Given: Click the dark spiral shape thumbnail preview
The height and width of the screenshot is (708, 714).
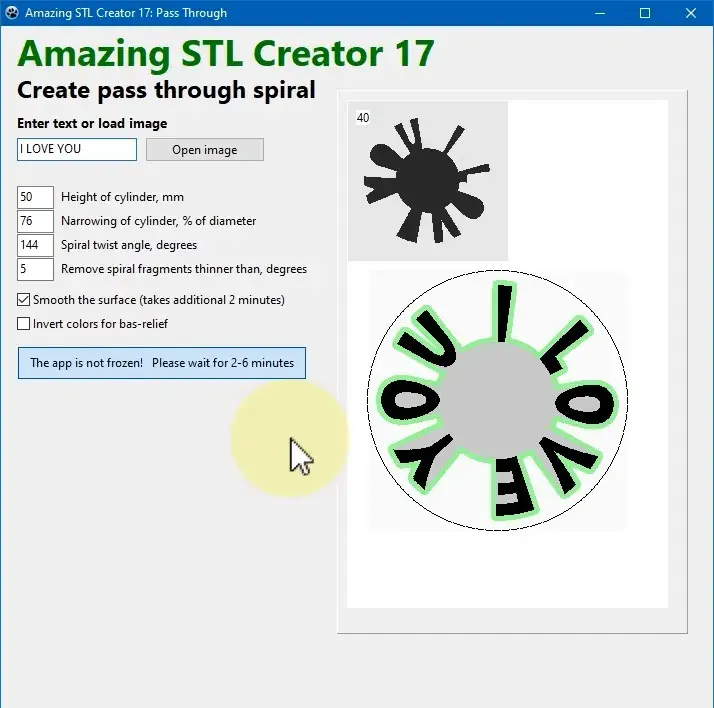Looking at the screenshot, I should pyautogui.click(x=428, y=181).
